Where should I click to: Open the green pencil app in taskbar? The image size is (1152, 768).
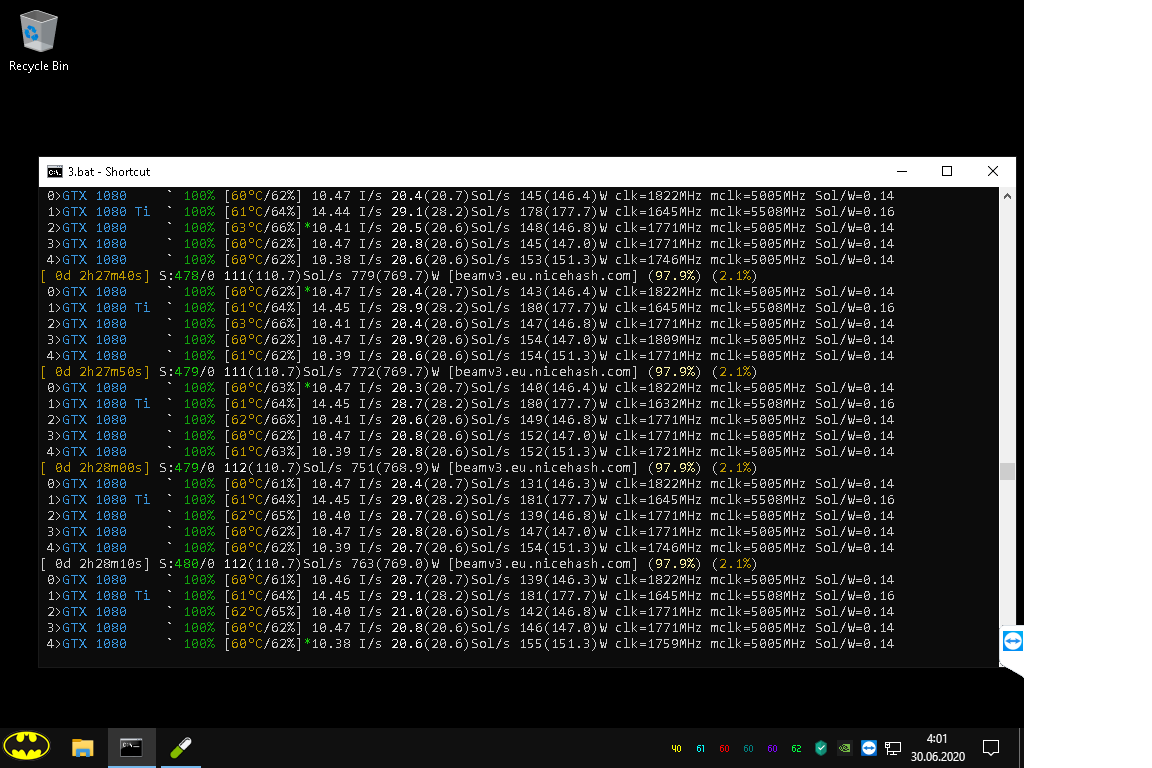click(181, 748)
